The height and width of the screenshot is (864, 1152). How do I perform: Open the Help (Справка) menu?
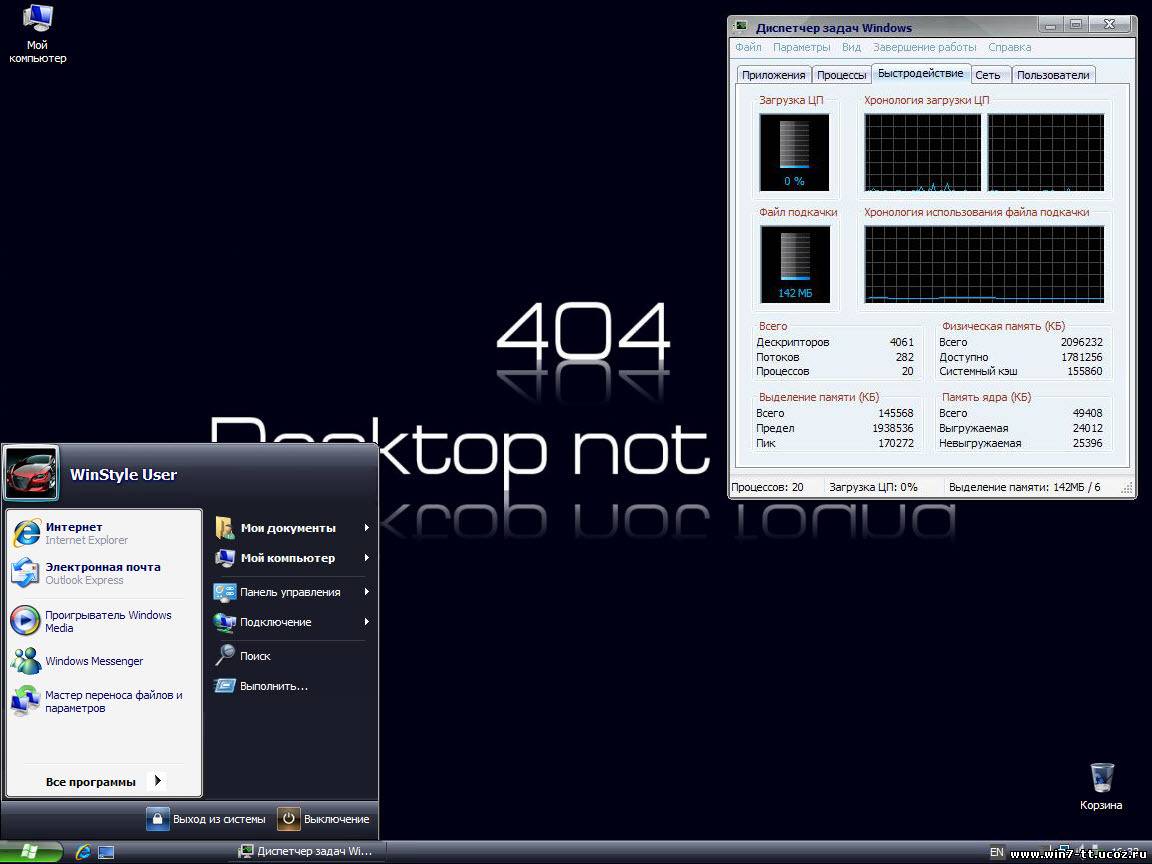tap(1009, 47)
